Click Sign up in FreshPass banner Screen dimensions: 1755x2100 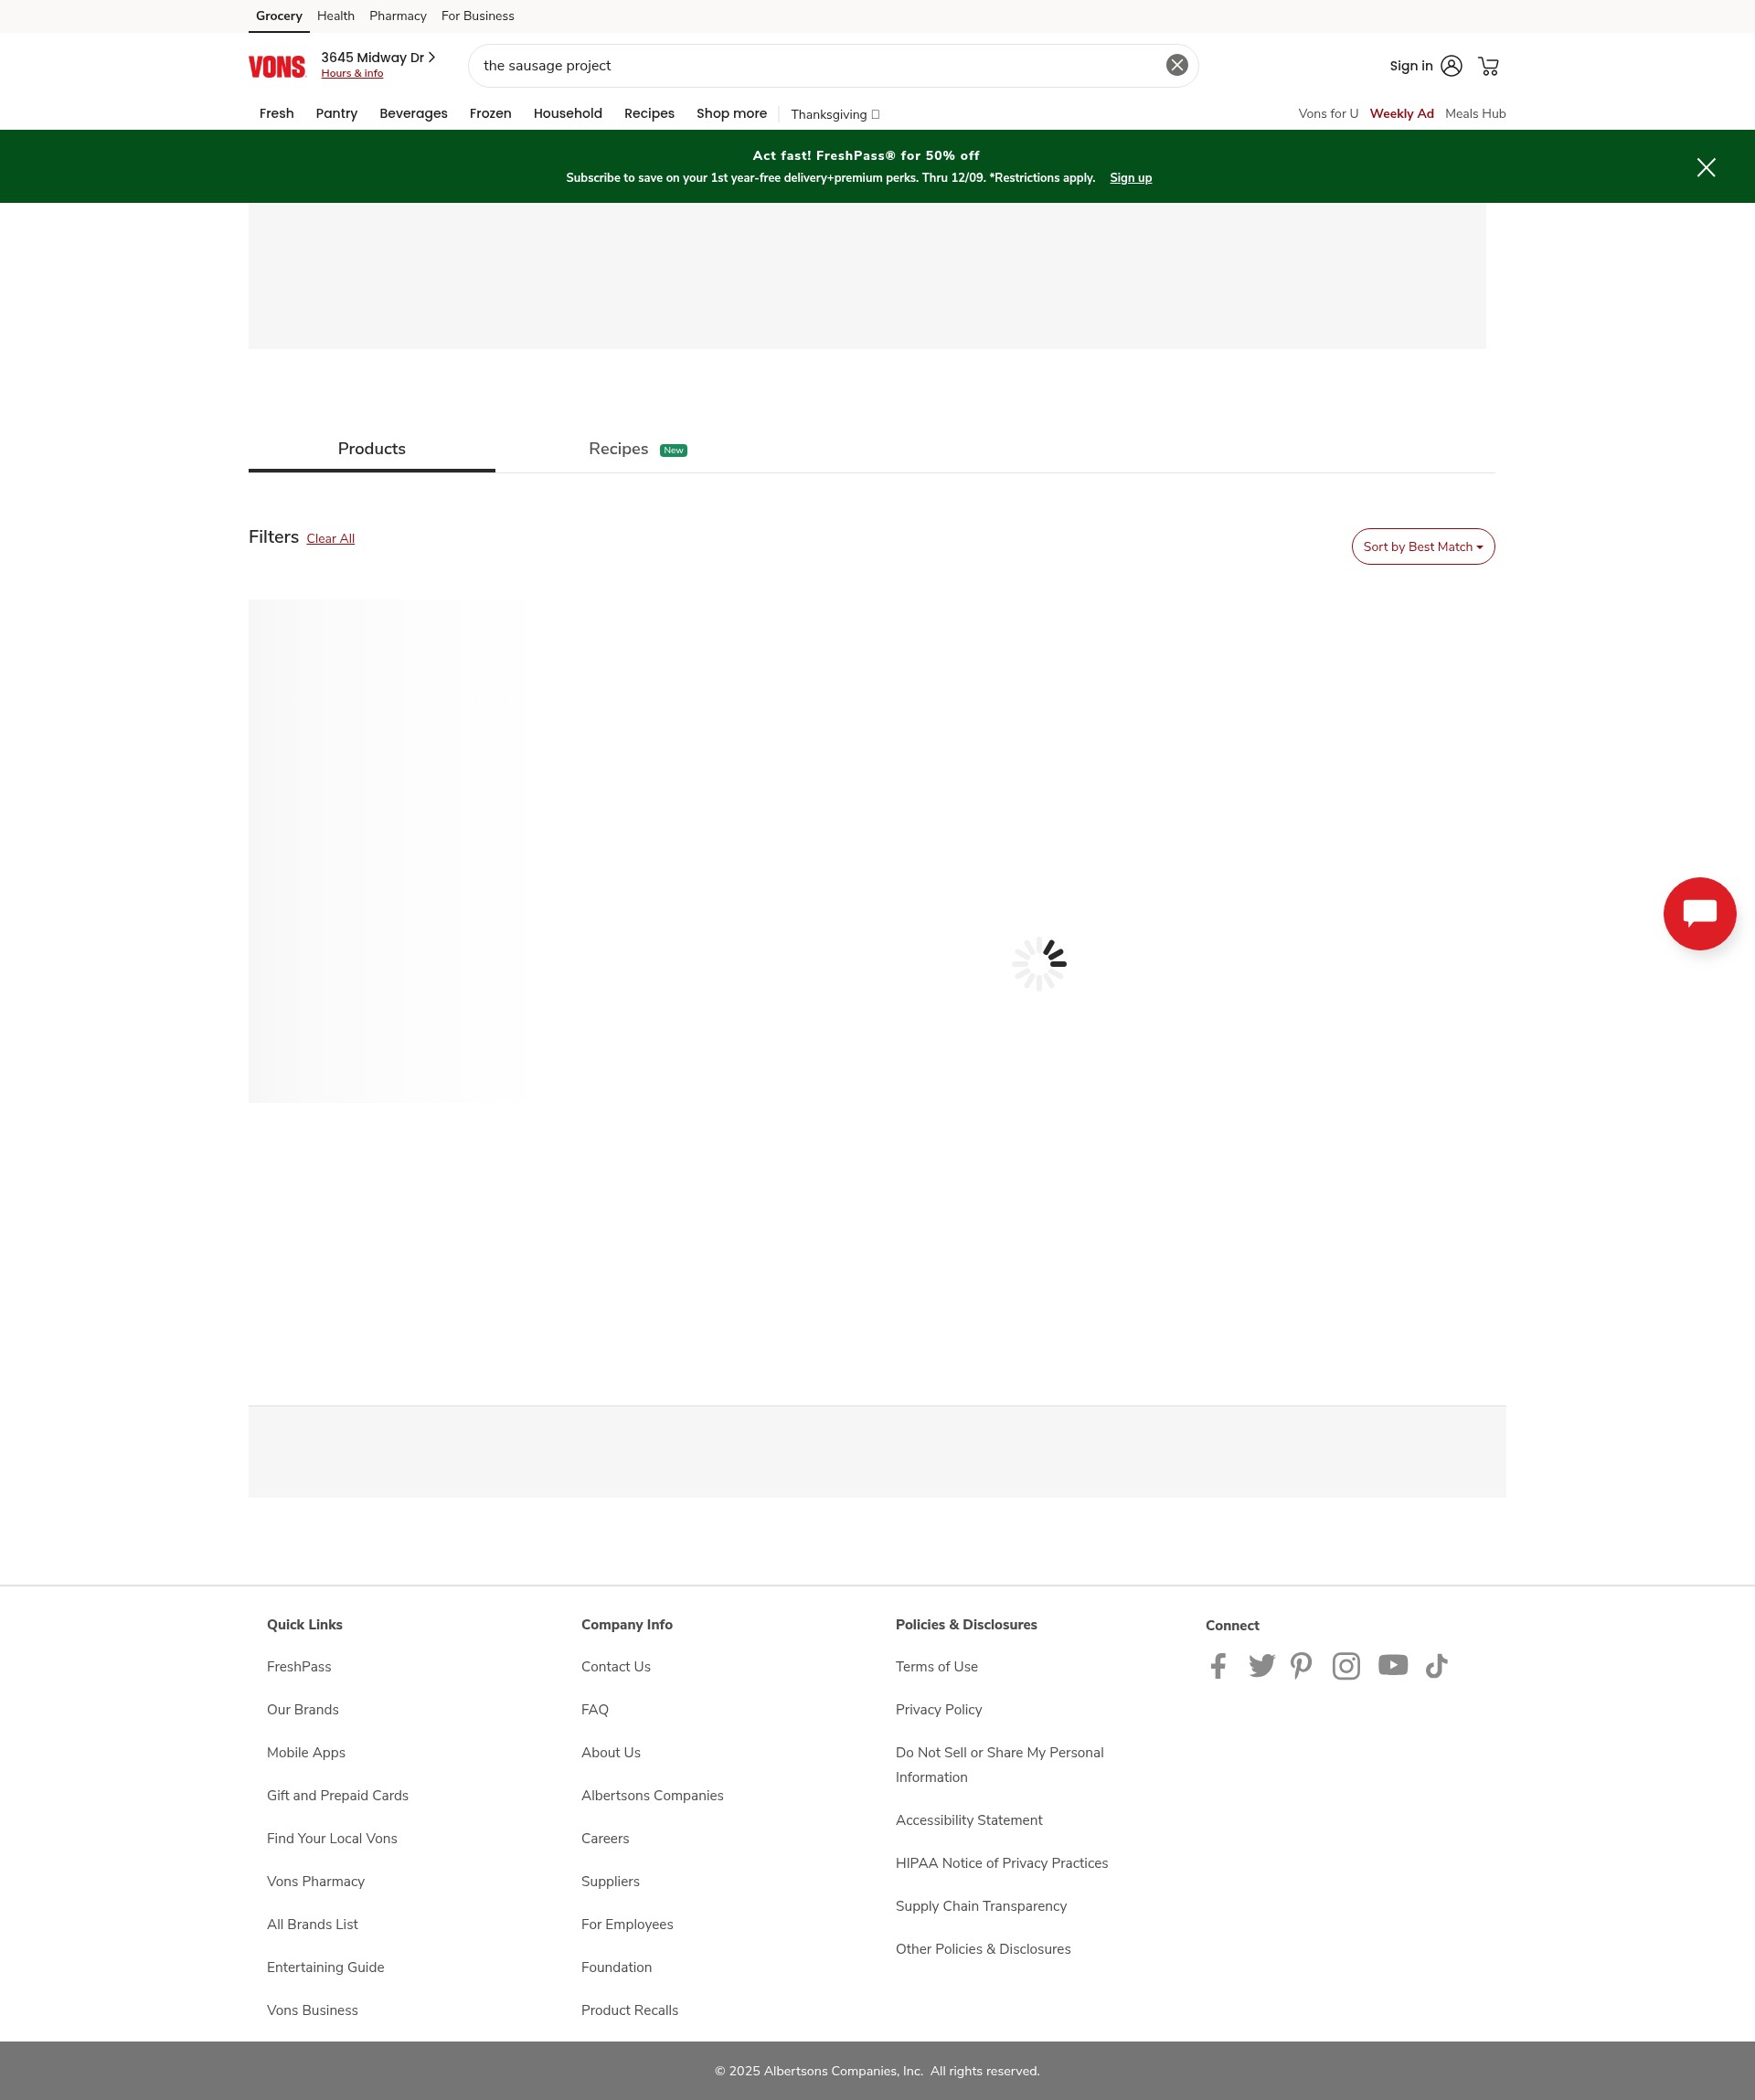pyautogui.click(x=1130, y=178)
